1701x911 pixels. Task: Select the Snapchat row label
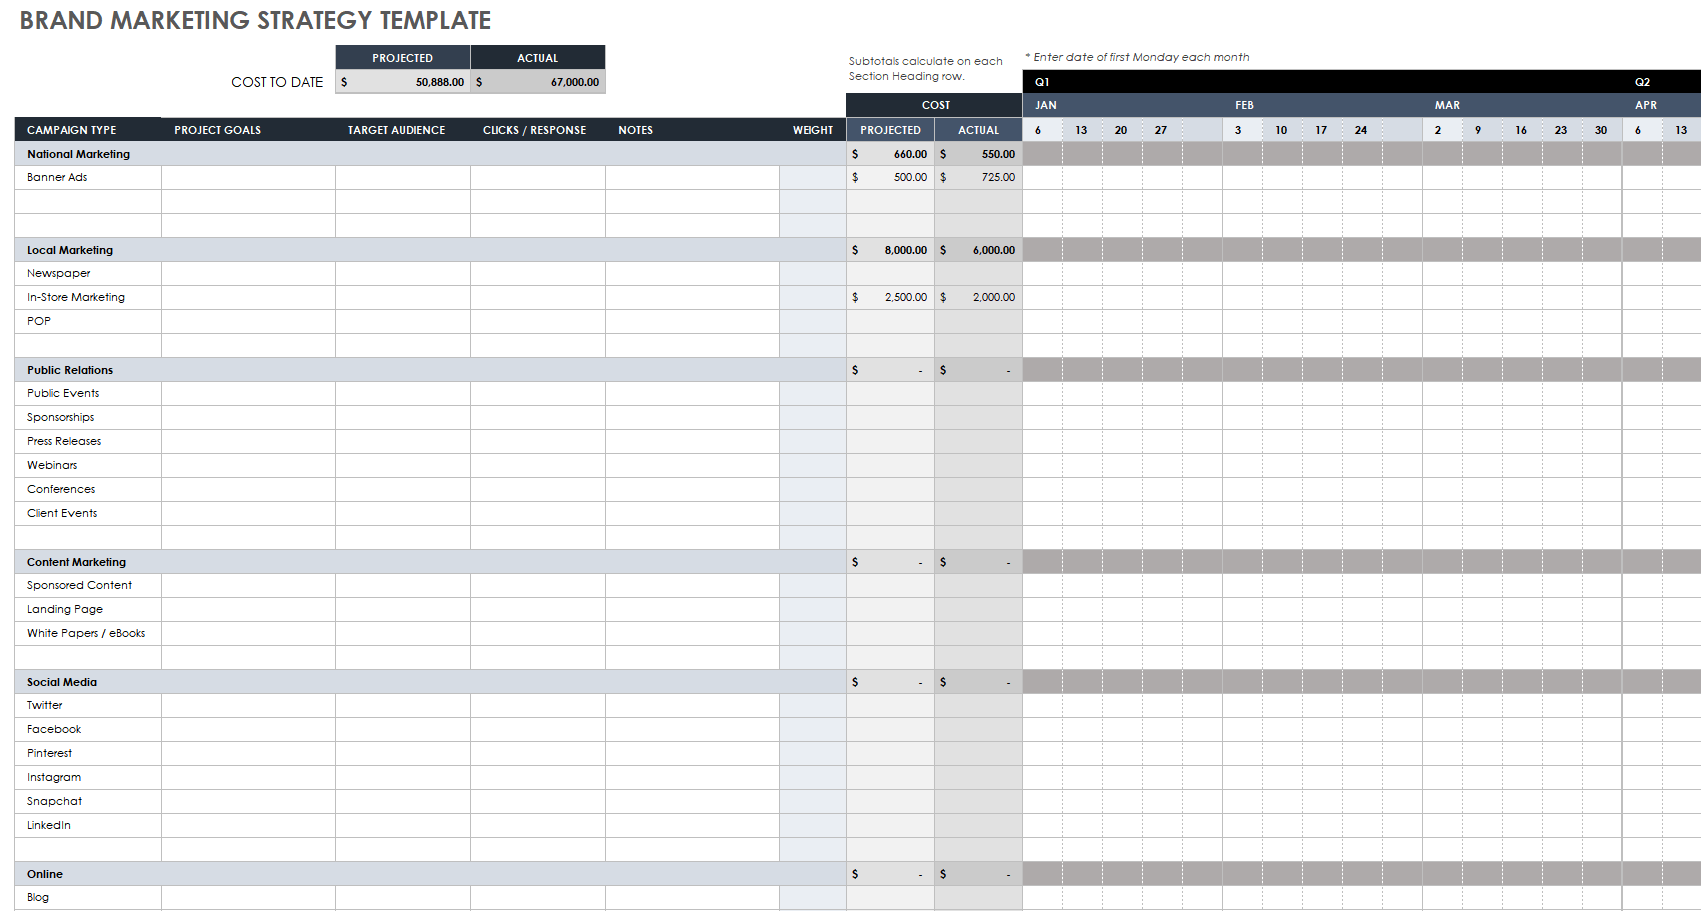[55, 801]
